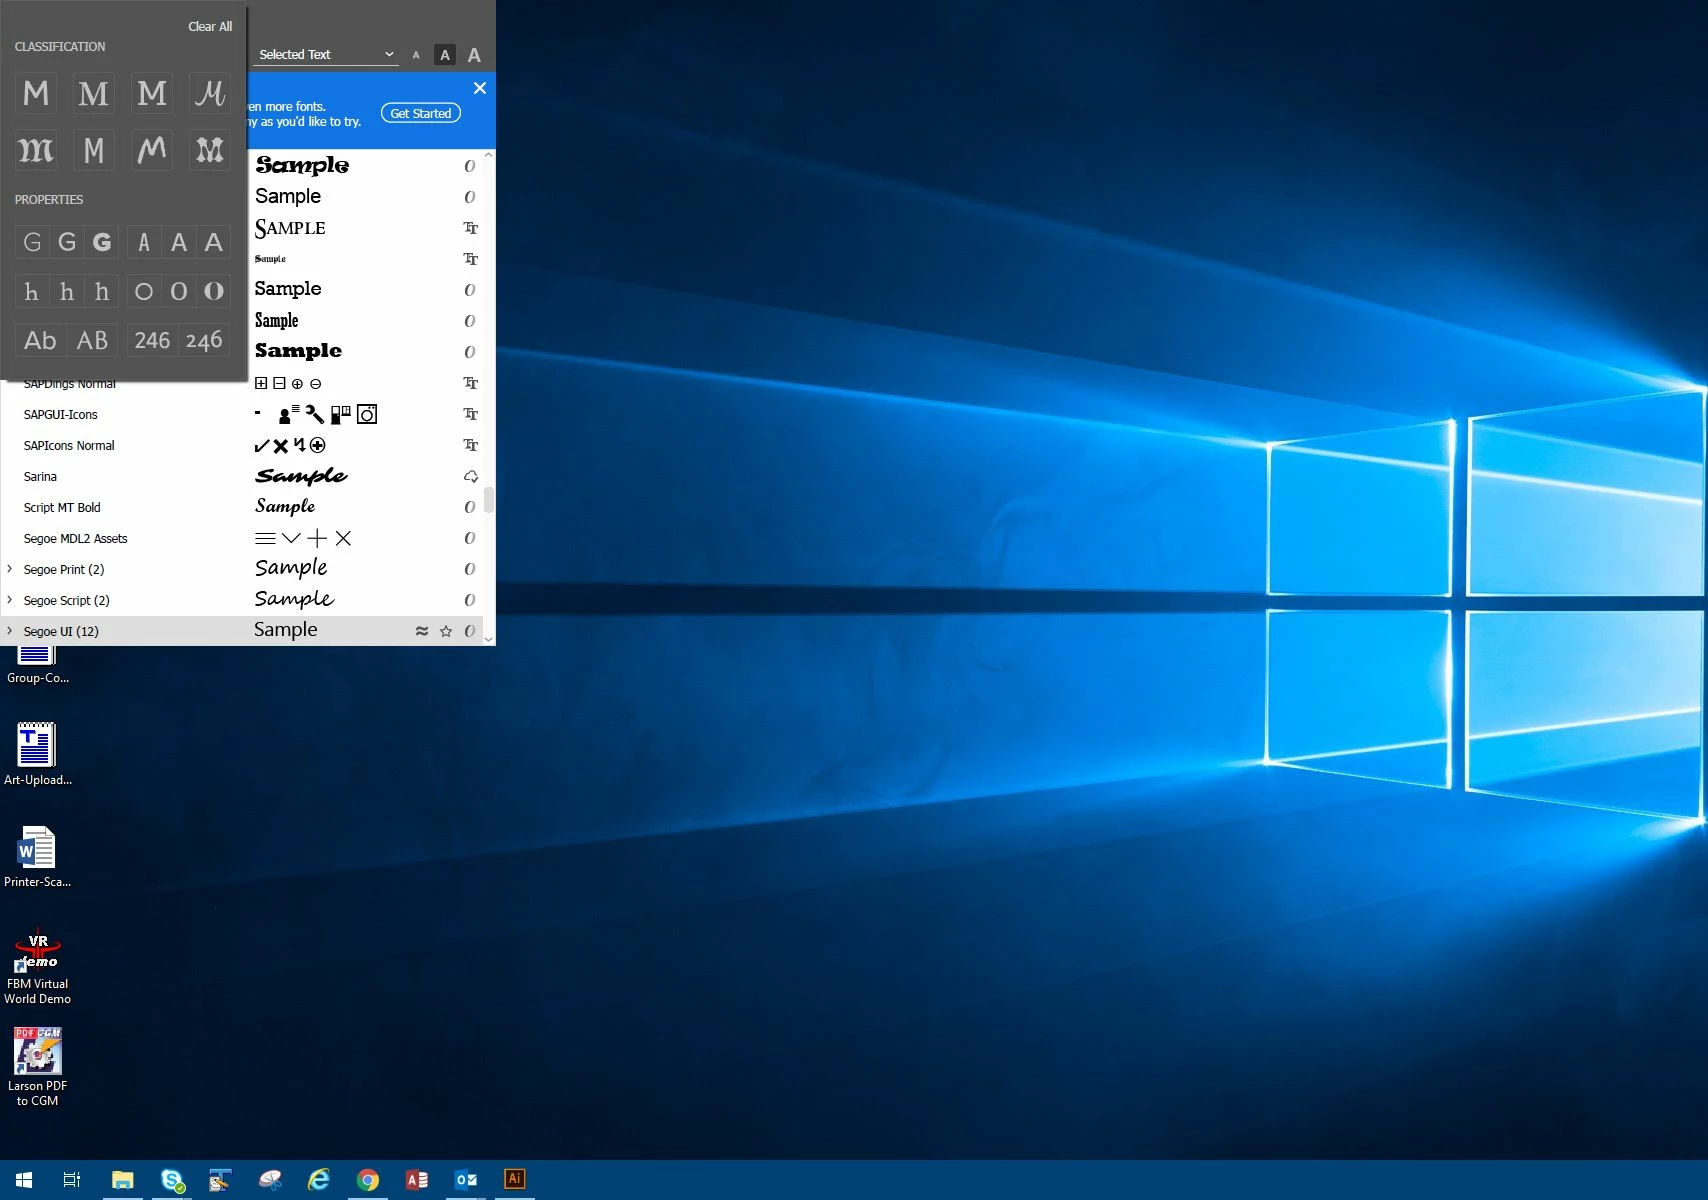The width and height of the screenshot is (1708, 1200).
Task: Toggle low contrast O filter
Action: [x=144, y=291]
